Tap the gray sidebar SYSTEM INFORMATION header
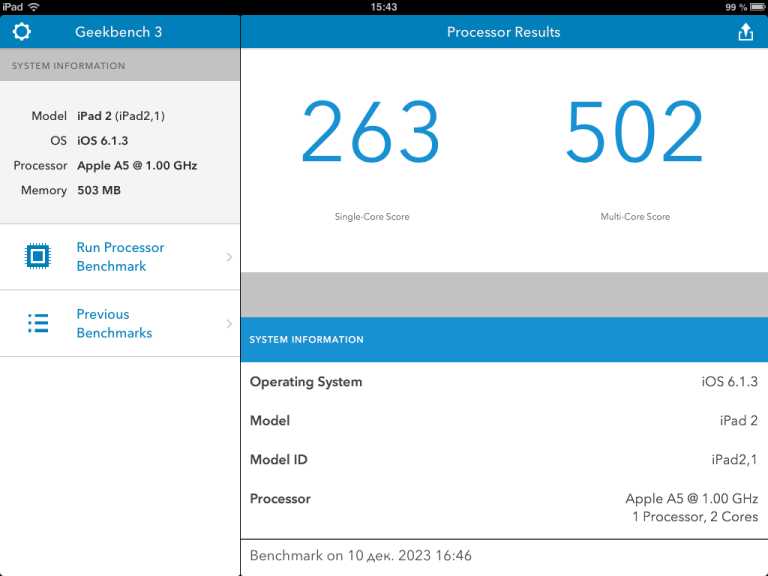The image size is (768, 576). pos(120,65)
